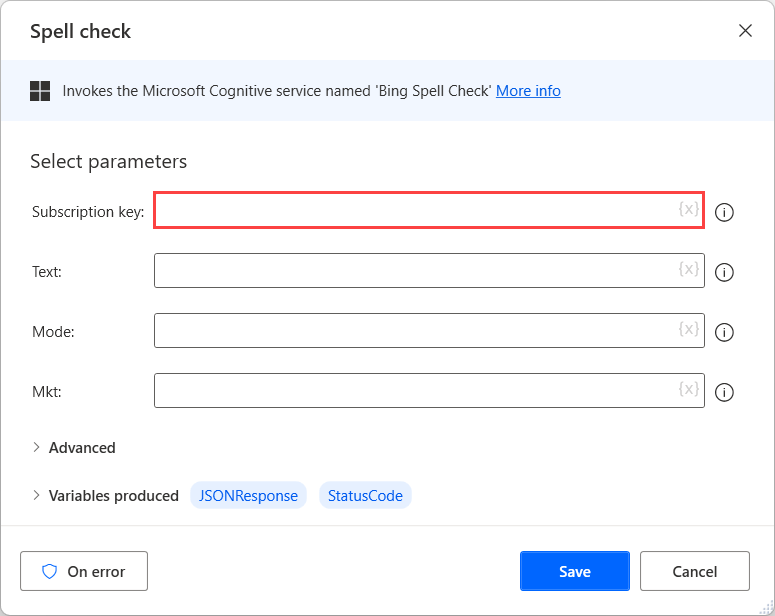Viewport: 775px width, 616px height.
Task: Open the More info link
Action: point(528,91)
